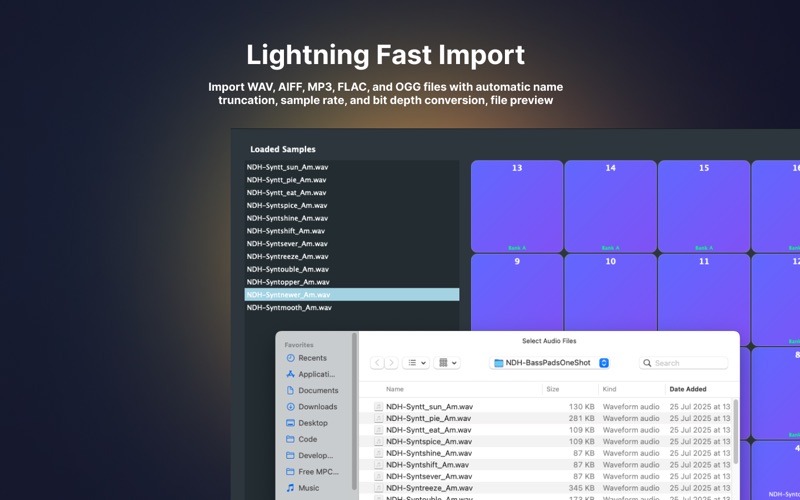Click the file icon of NDH-Syntt_pie_Am.wav
Viewport: 800px width, 500px height.
378,418
